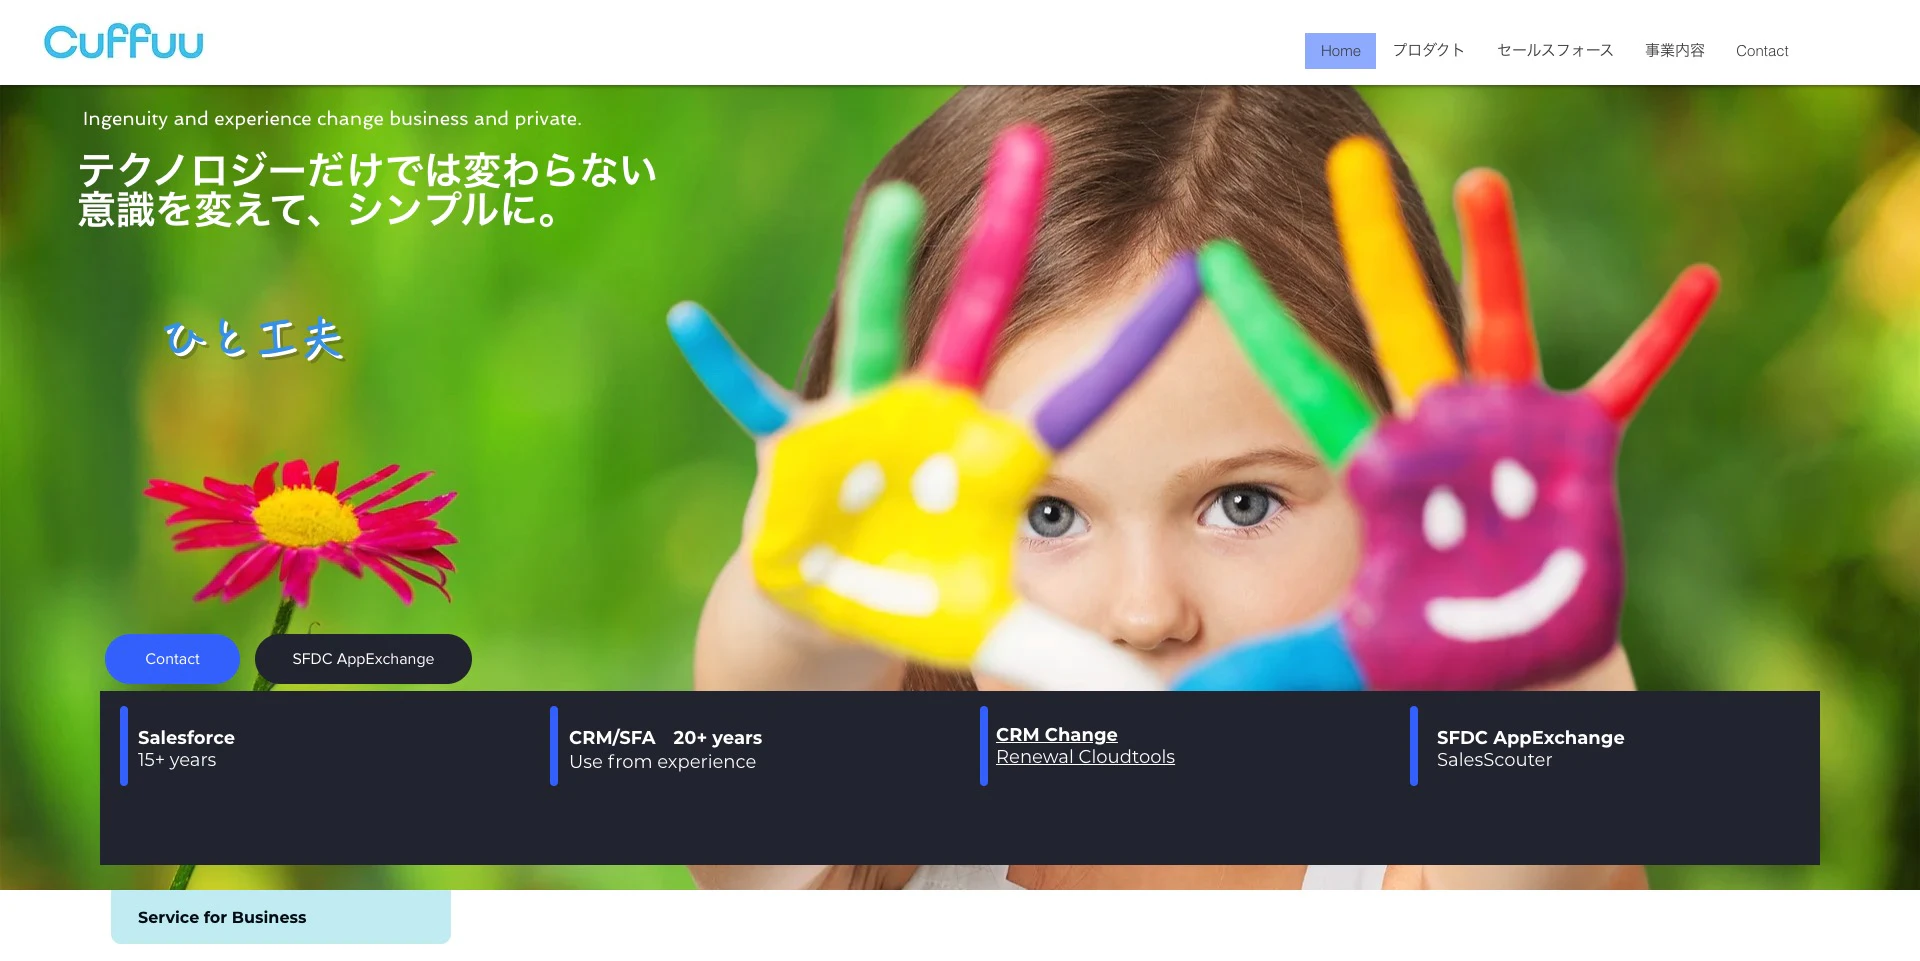The height and width of the screenshot is (961, 1920).
Task: Open the 事業内容 menu item
Action: pyautogui.click(x=1675, y=51)
